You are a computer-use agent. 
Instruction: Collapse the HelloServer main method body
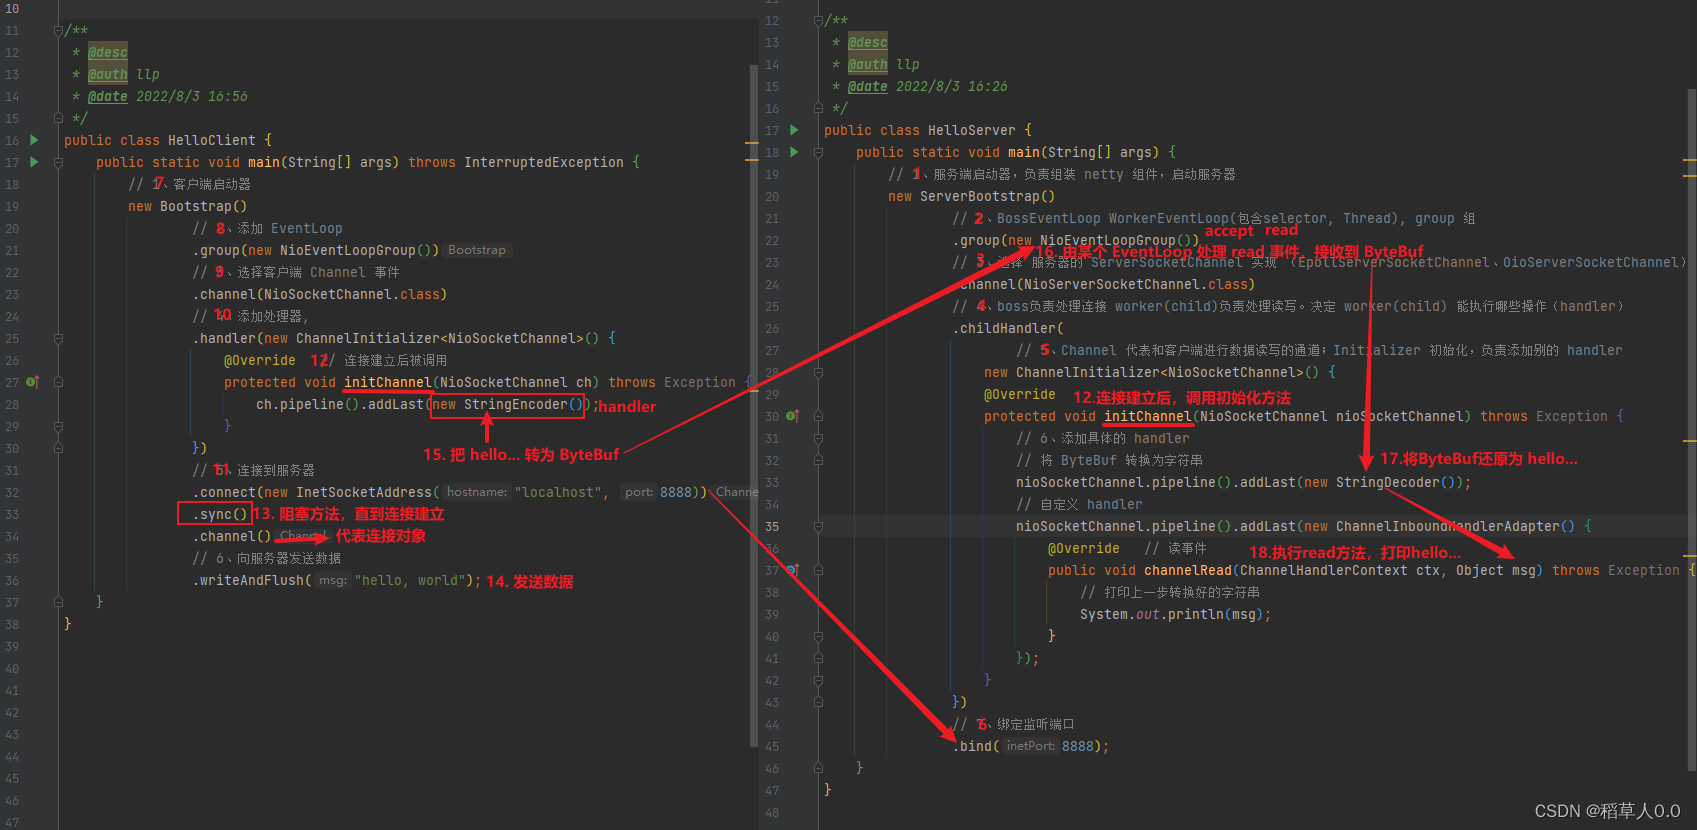pyautogui.click(x=818, y=152)
